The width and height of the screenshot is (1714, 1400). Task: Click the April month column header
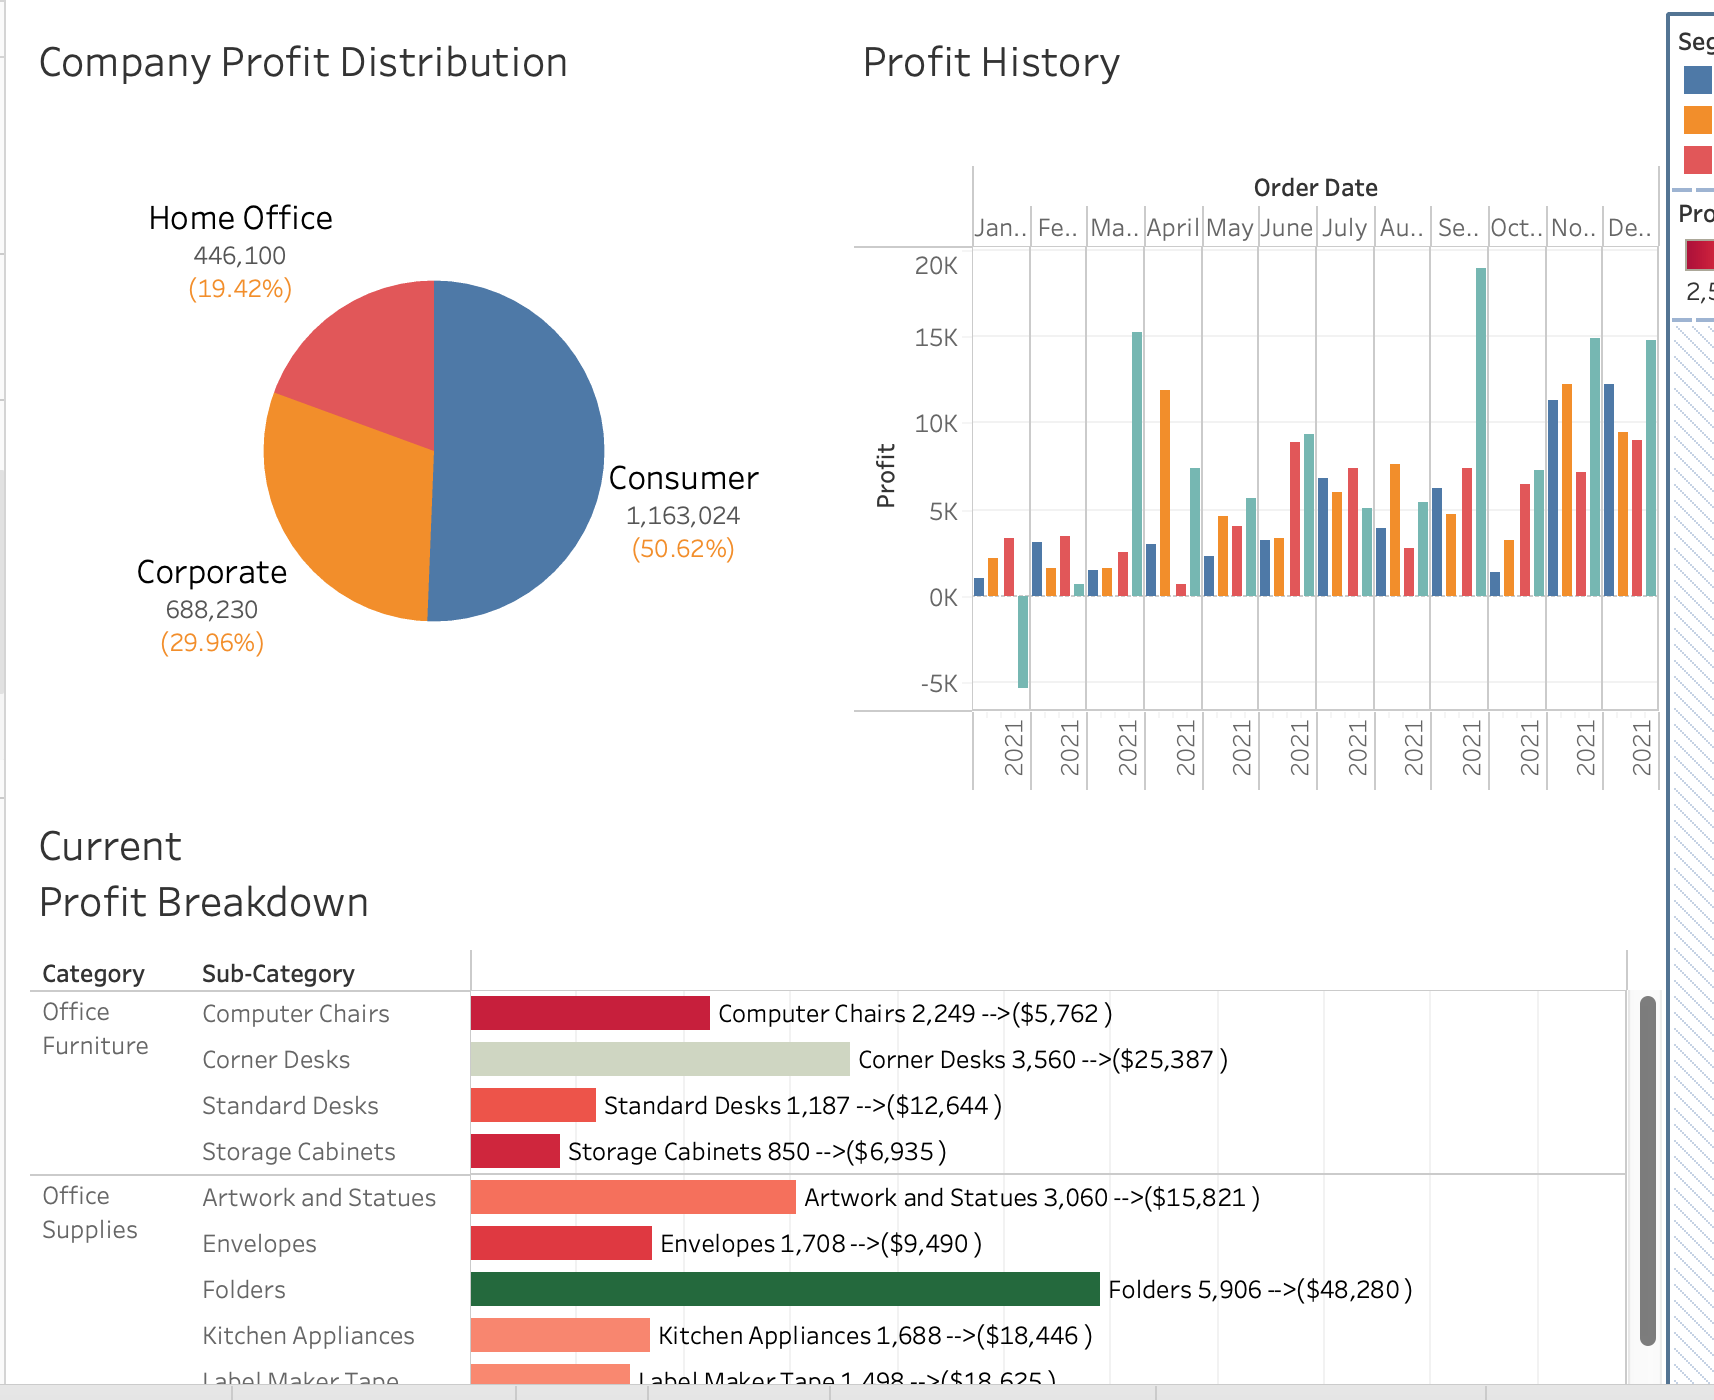[x=1173, y=228]
